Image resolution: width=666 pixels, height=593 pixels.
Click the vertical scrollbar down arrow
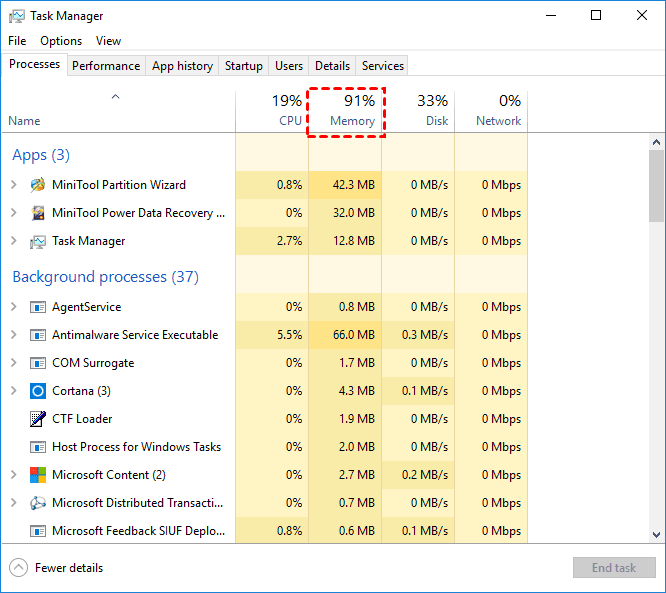(x=657, y=535)
